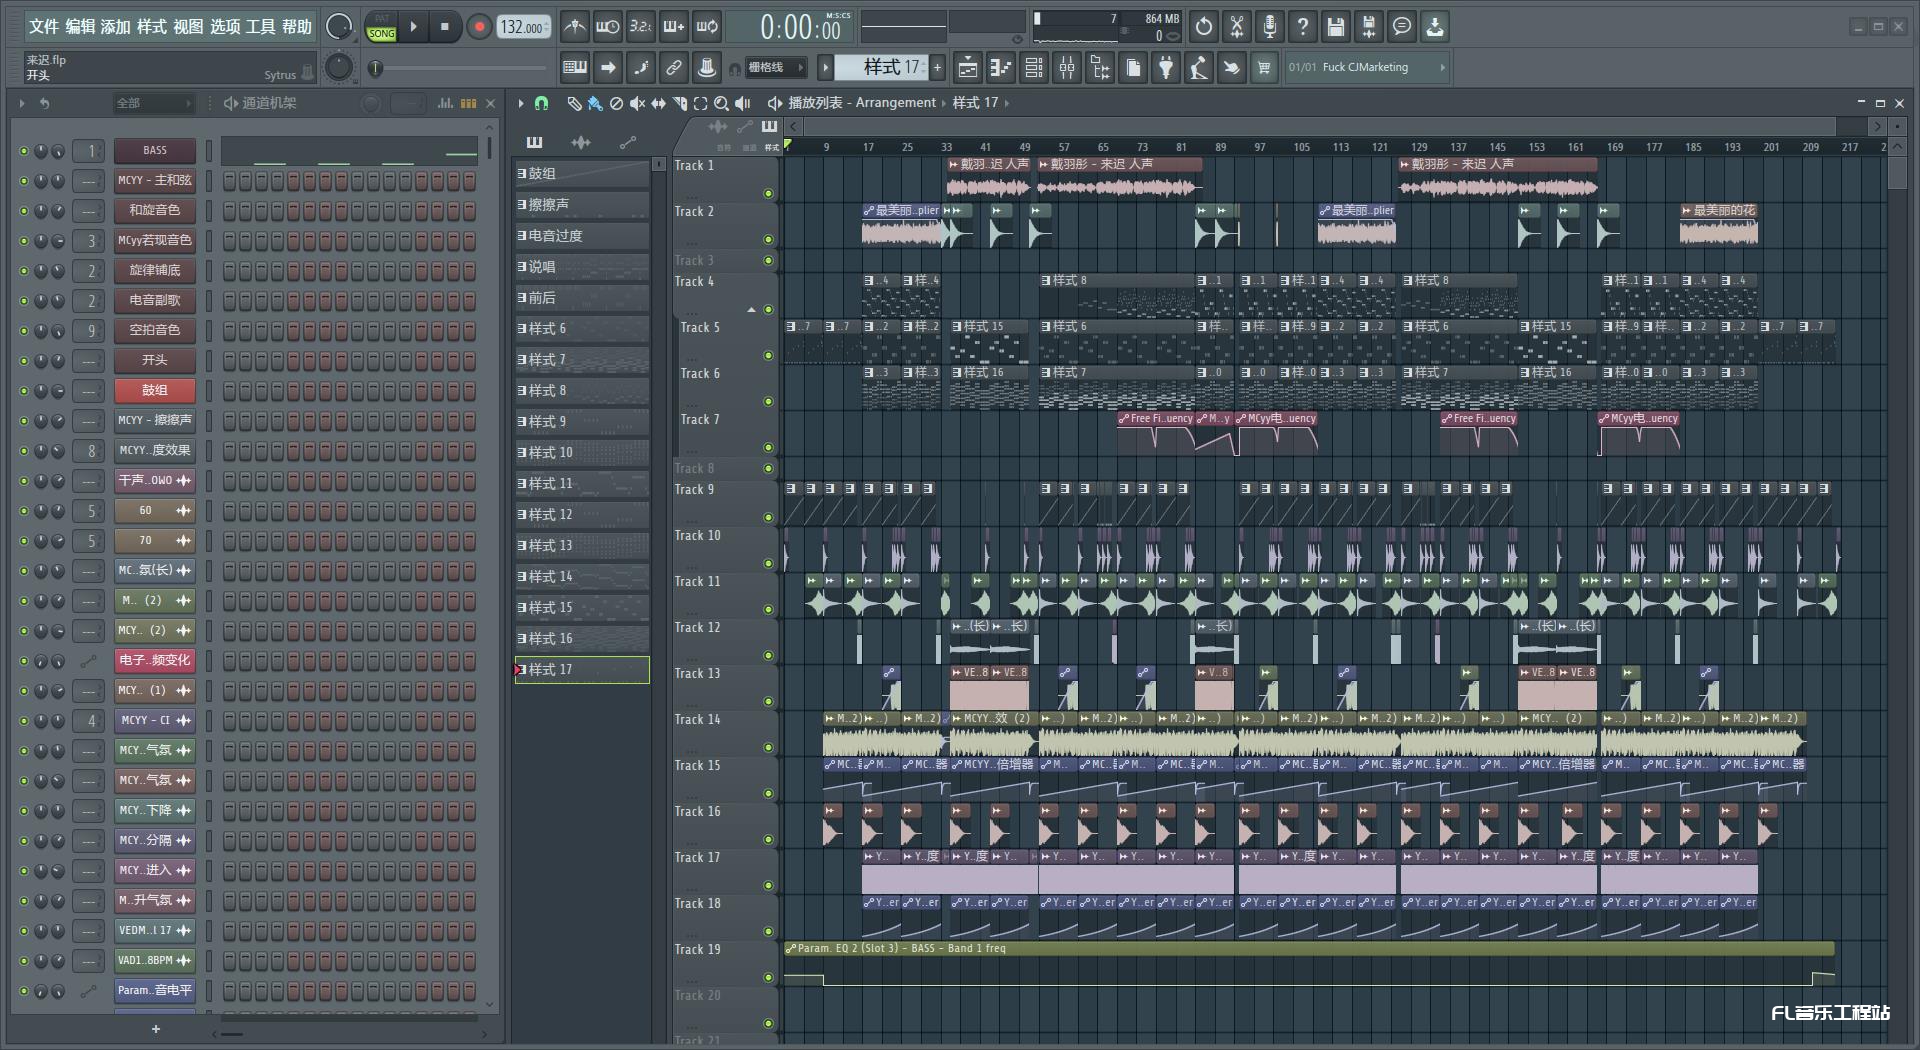The width and height of the screenshot is (1920, 1050).
Task: Open the 视图 menu
Action: click(x=188, y=27)
